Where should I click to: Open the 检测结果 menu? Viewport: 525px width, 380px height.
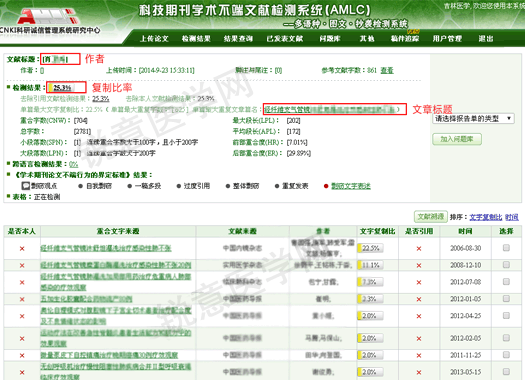196,39
